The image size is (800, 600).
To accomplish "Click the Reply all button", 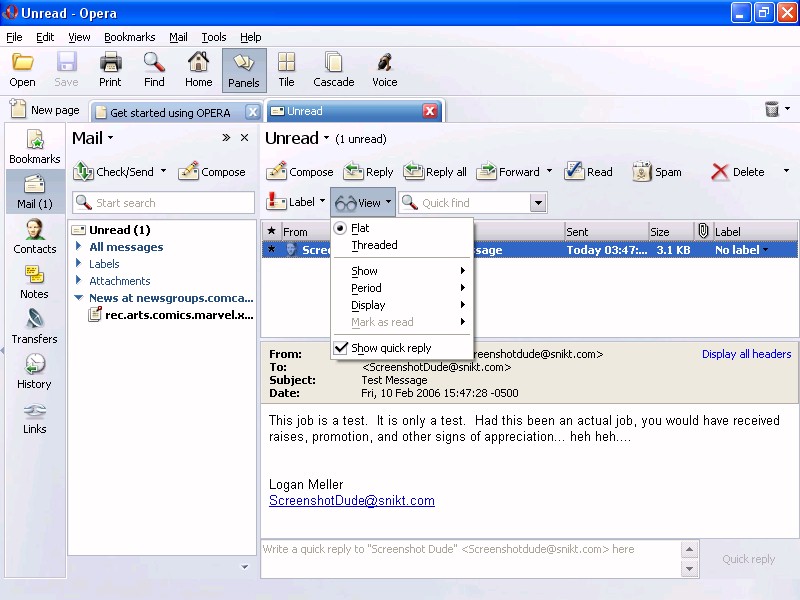I will (435, 172).
